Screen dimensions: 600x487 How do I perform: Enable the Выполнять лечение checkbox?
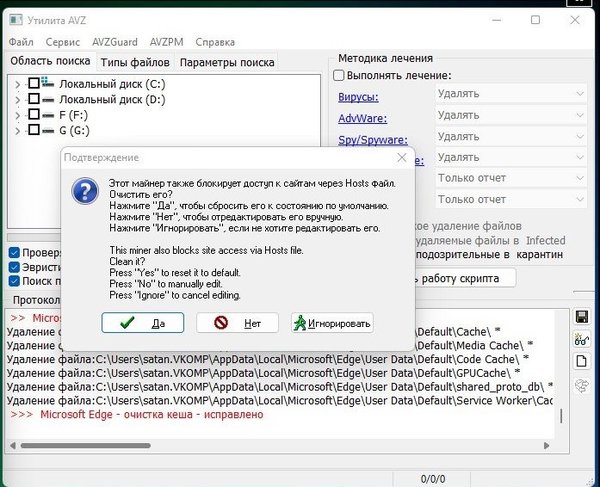tap(339, 75)
